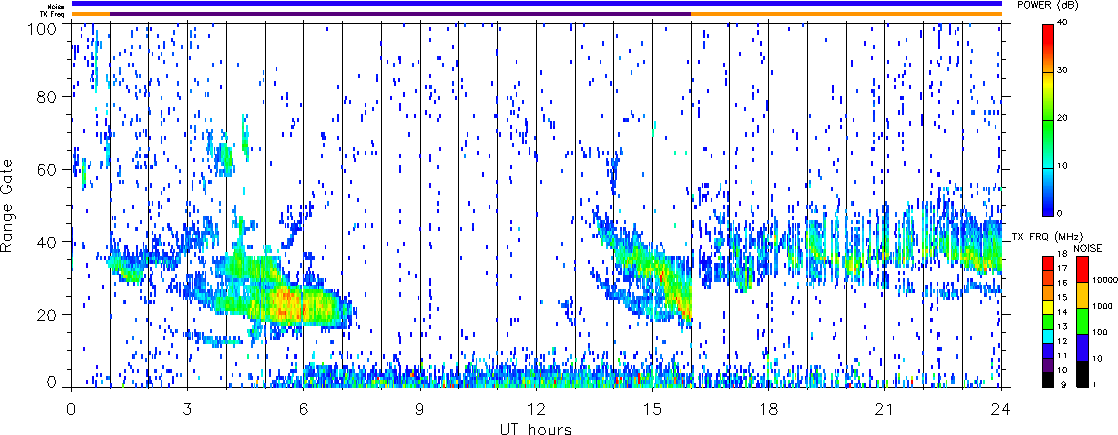Click the '15' label on the TX FRQ legend
Screen dimensions: 1118x435
tap(1062, 297)
